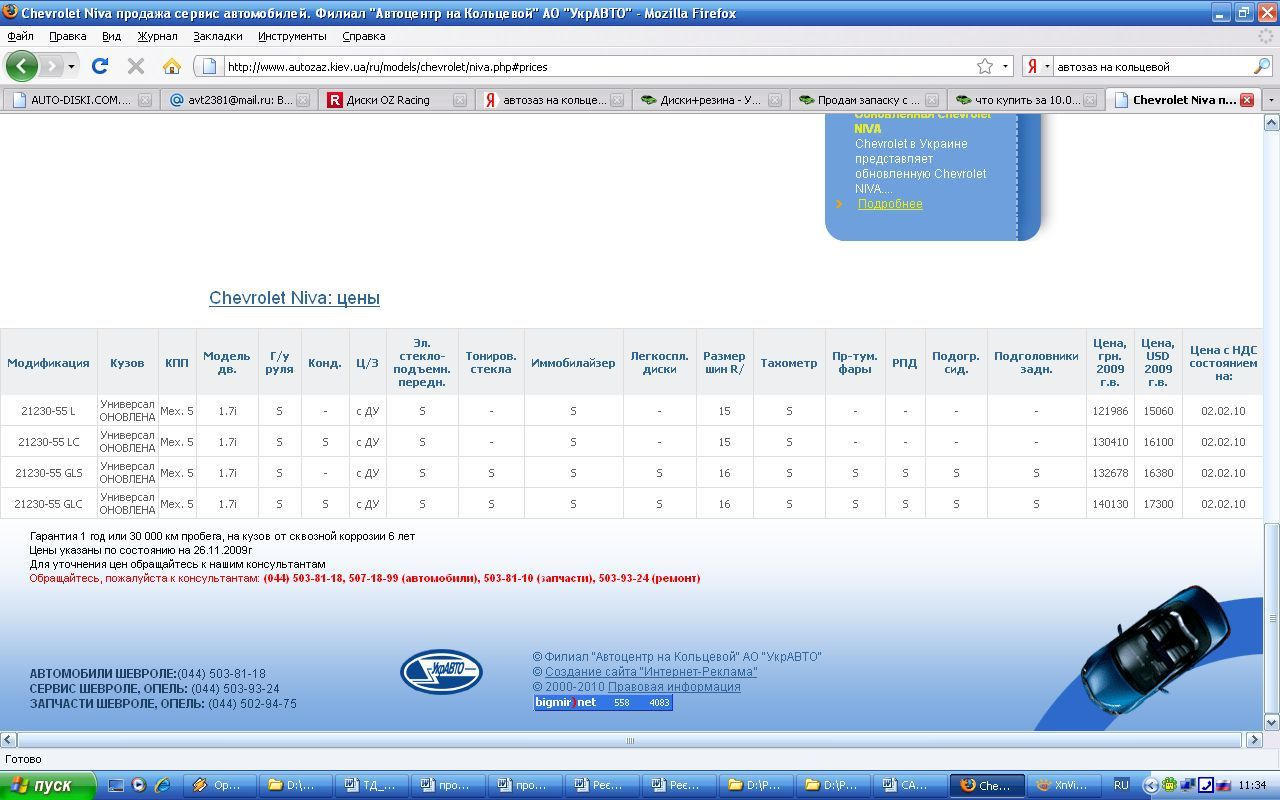
Task: Open the back/forward history dropdown arrow
Action: [x=71, y=66]
